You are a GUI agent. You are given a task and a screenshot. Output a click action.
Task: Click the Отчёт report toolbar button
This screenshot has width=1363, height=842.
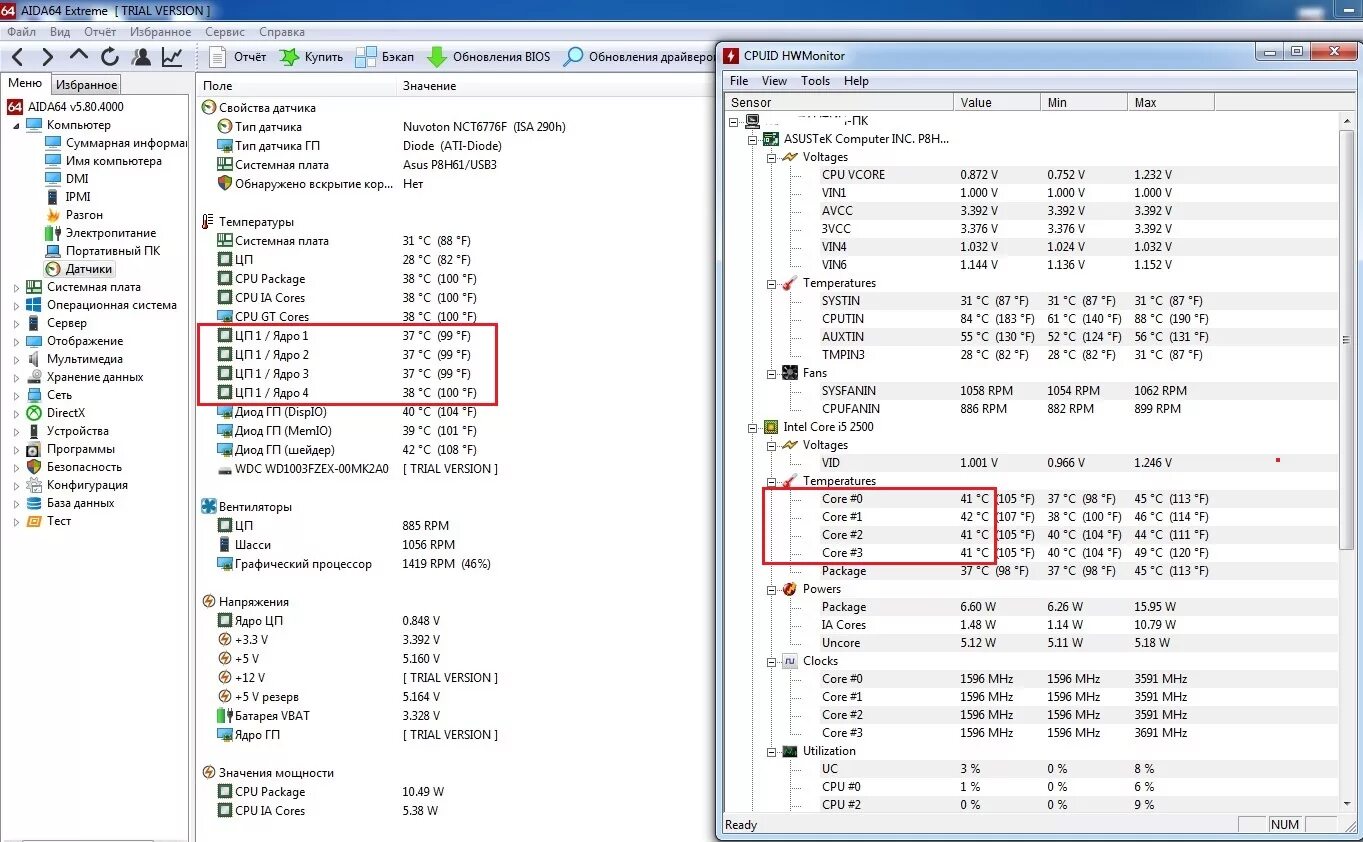click(238, 57)
